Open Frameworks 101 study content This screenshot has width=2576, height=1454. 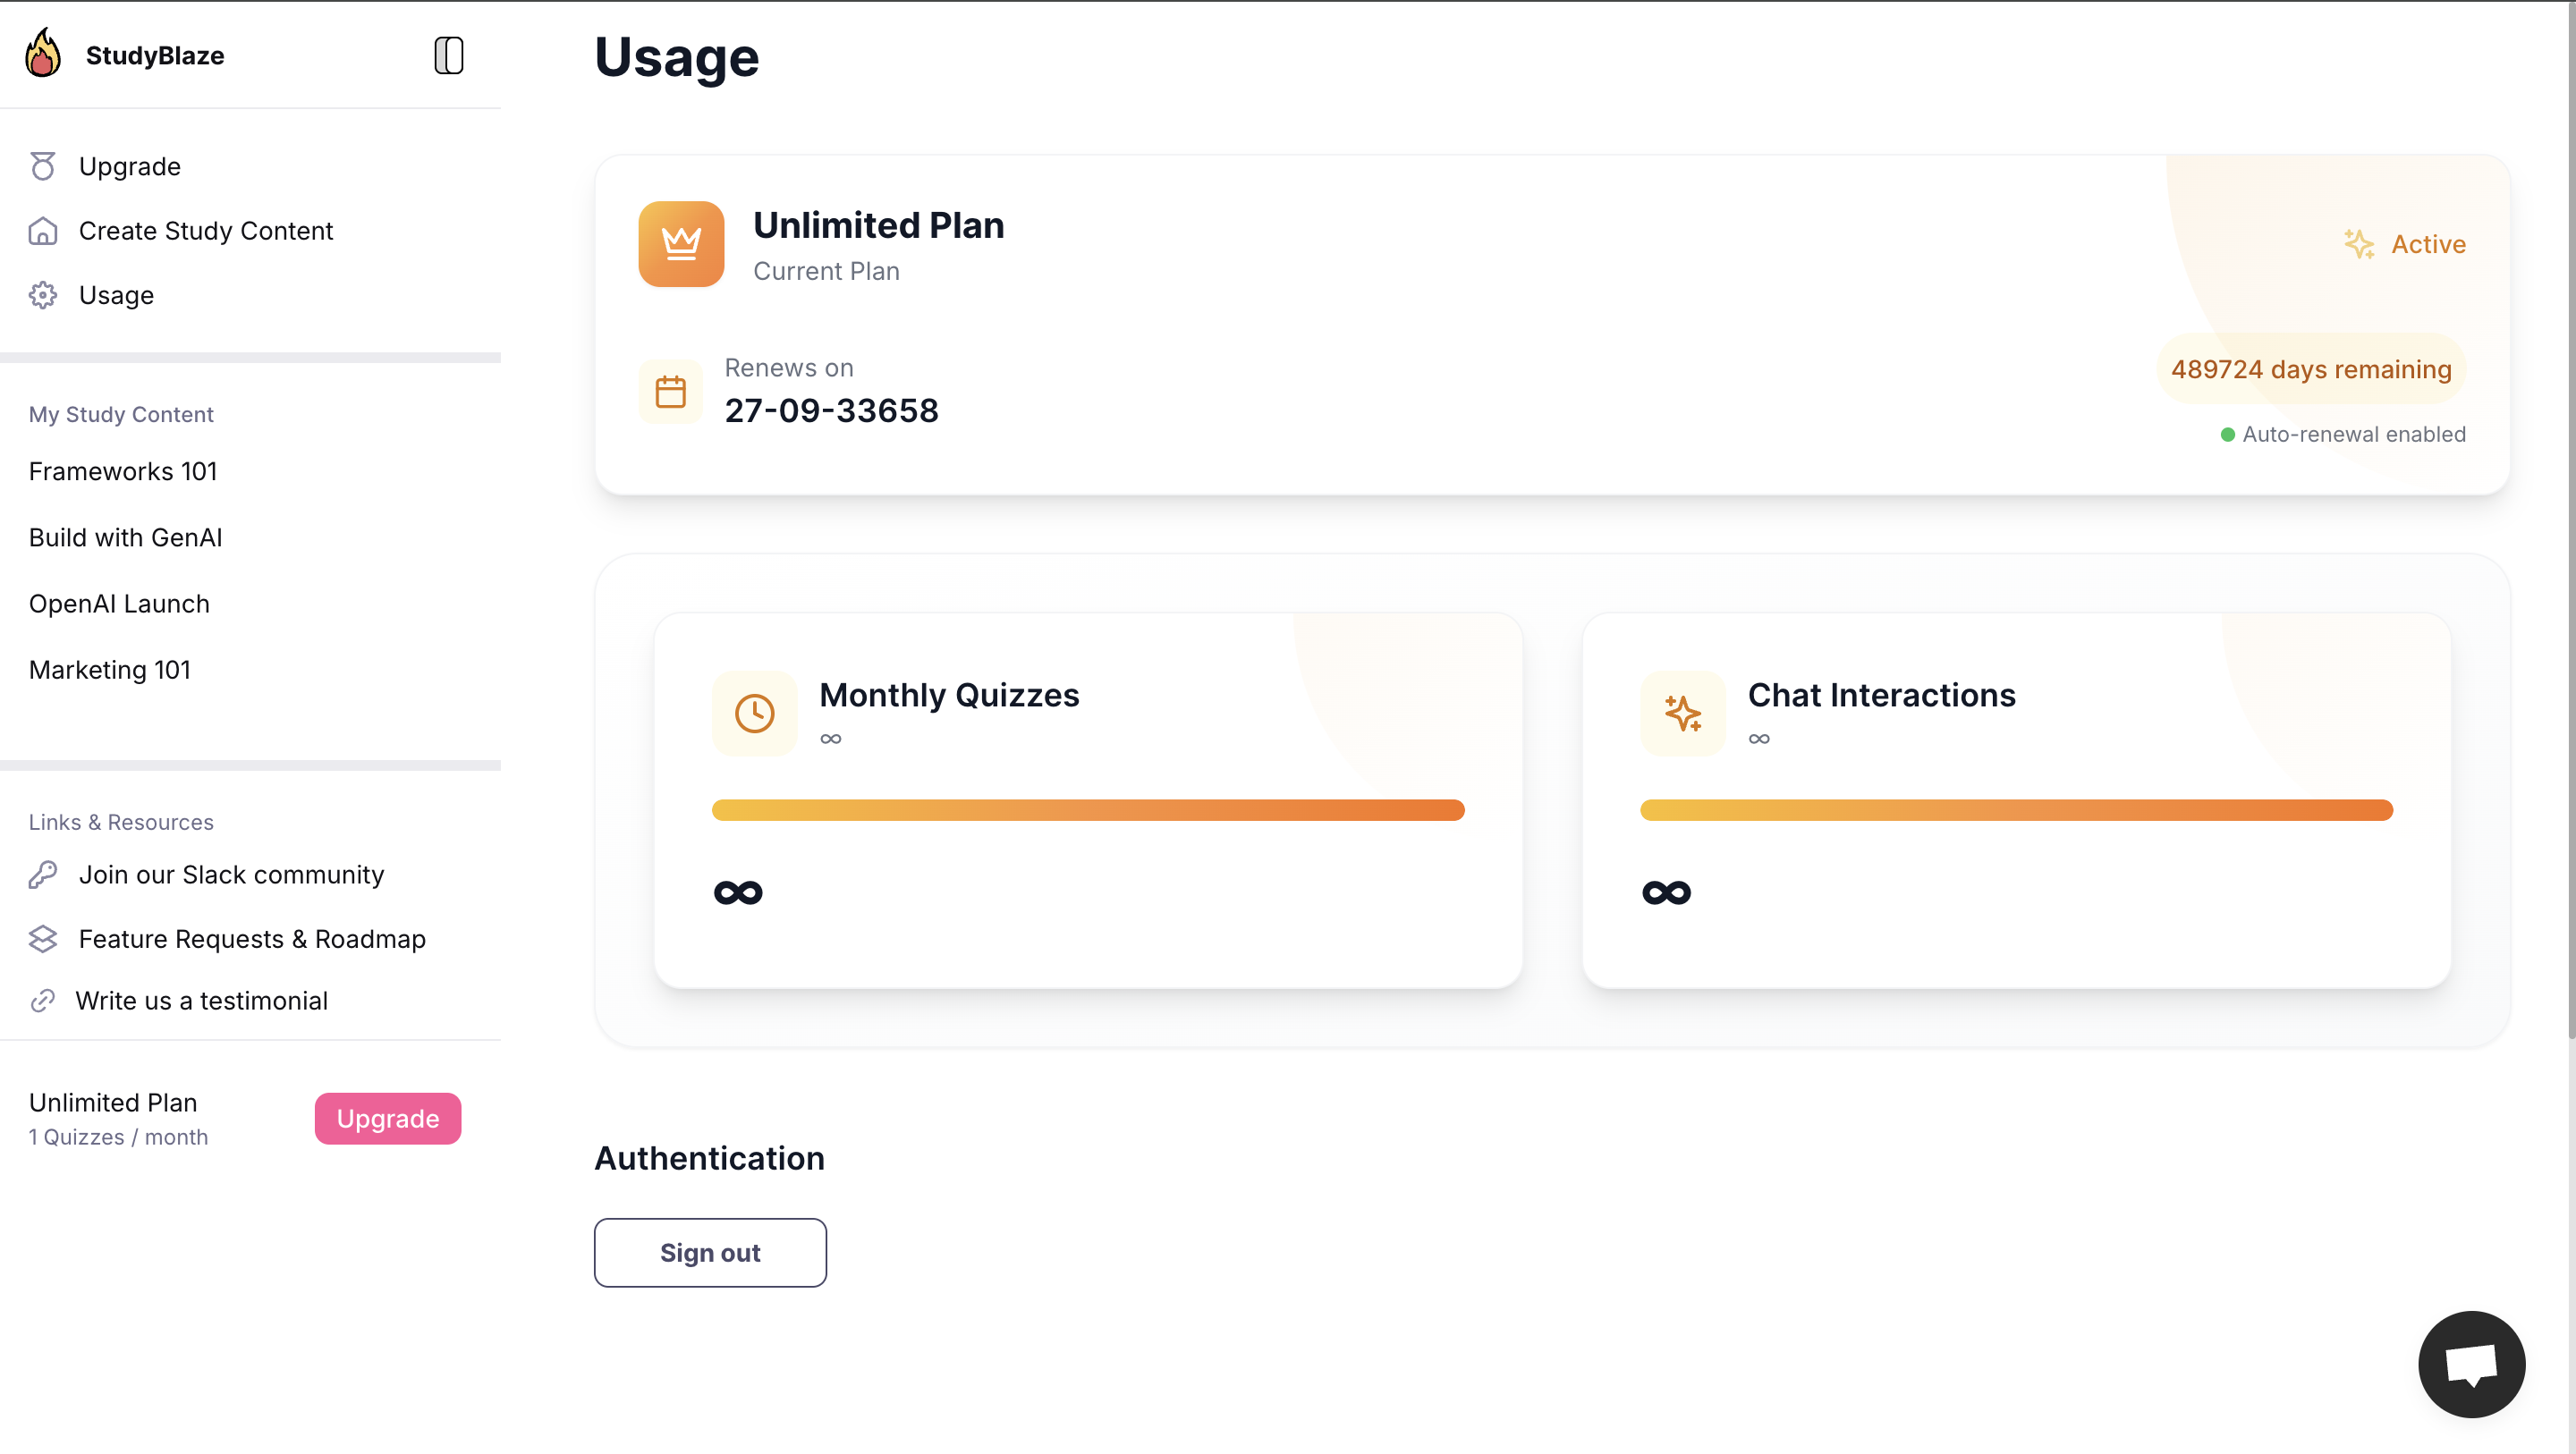click(123, 471)
